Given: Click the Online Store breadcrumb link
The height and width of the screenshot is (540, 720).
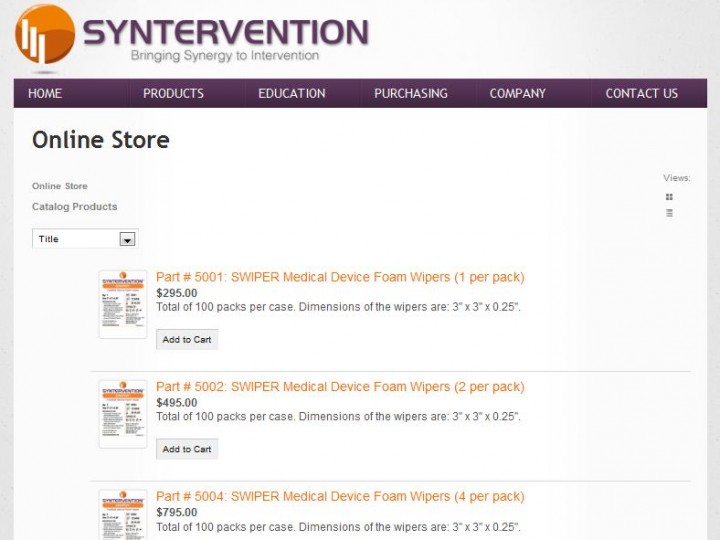Looking at the screenshot, I should [x=60, y=186].
